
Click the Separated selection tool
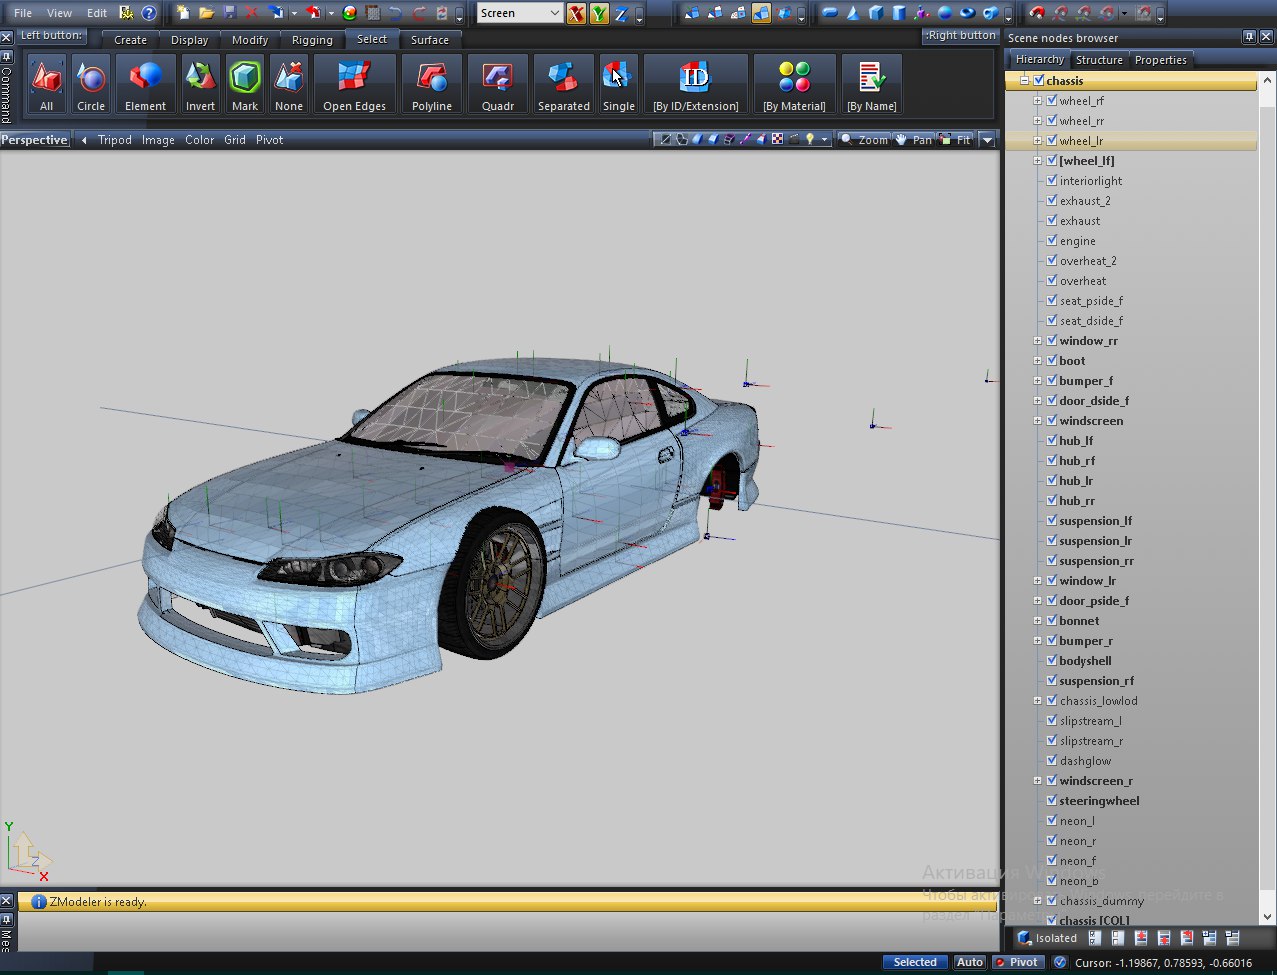[563, 85]
